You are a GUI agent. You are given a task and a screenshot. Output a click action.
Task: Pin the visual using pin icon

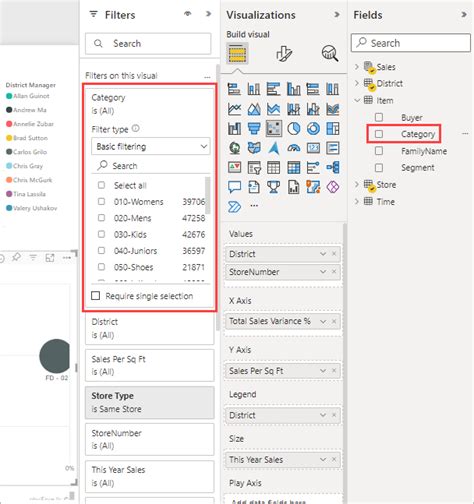pyautogui.click(x=16, y=257)
